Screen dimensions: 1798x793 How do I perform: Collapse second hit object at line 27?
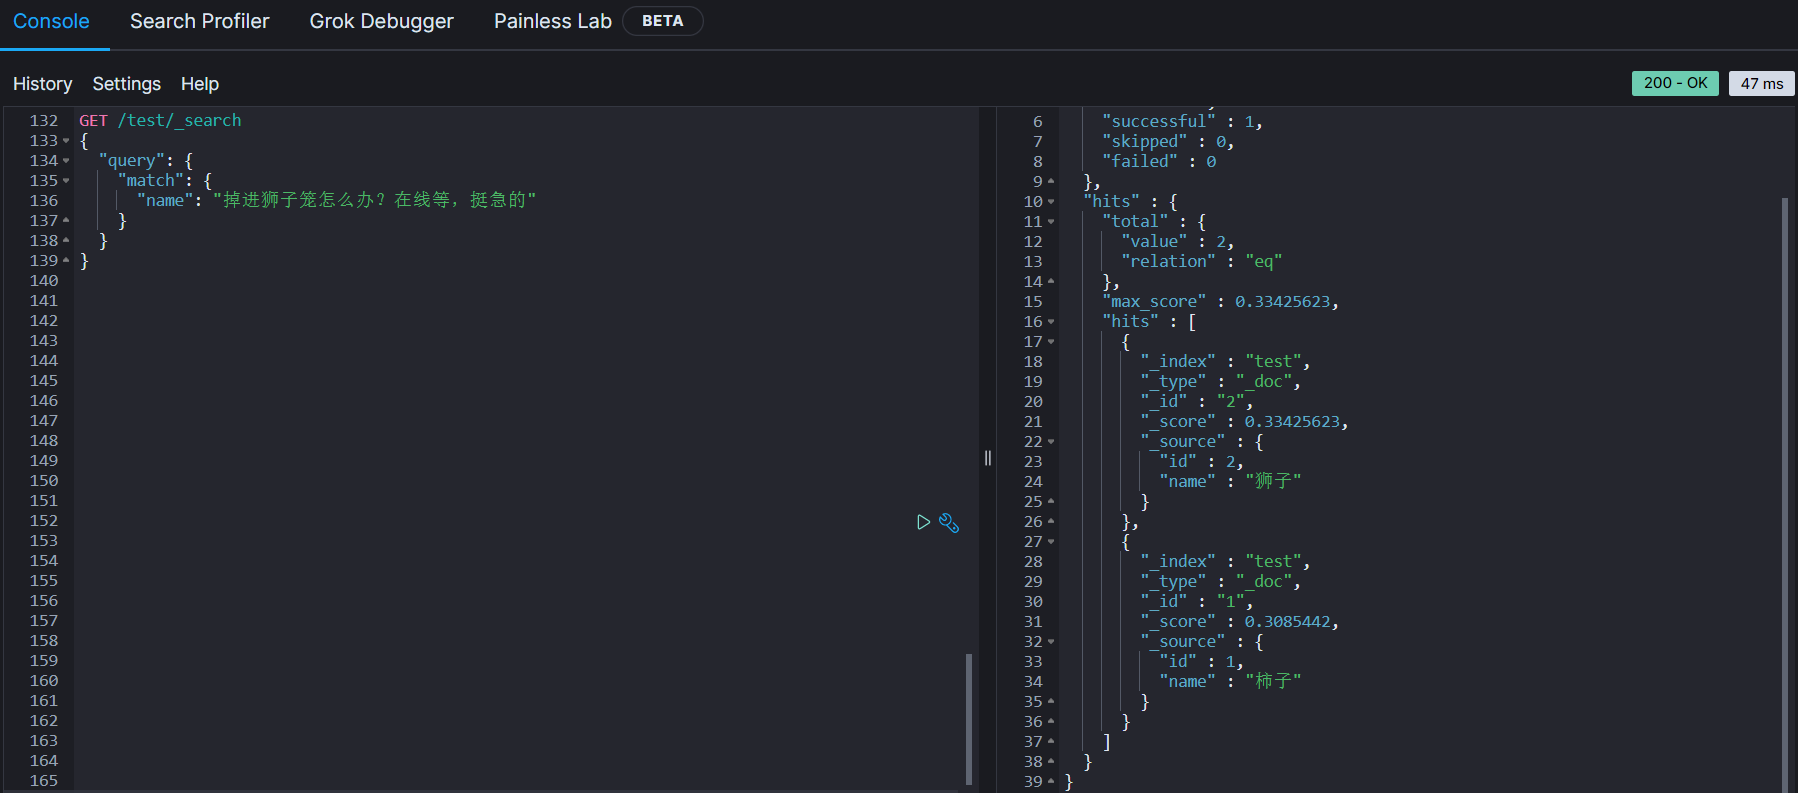(1051, 542)
